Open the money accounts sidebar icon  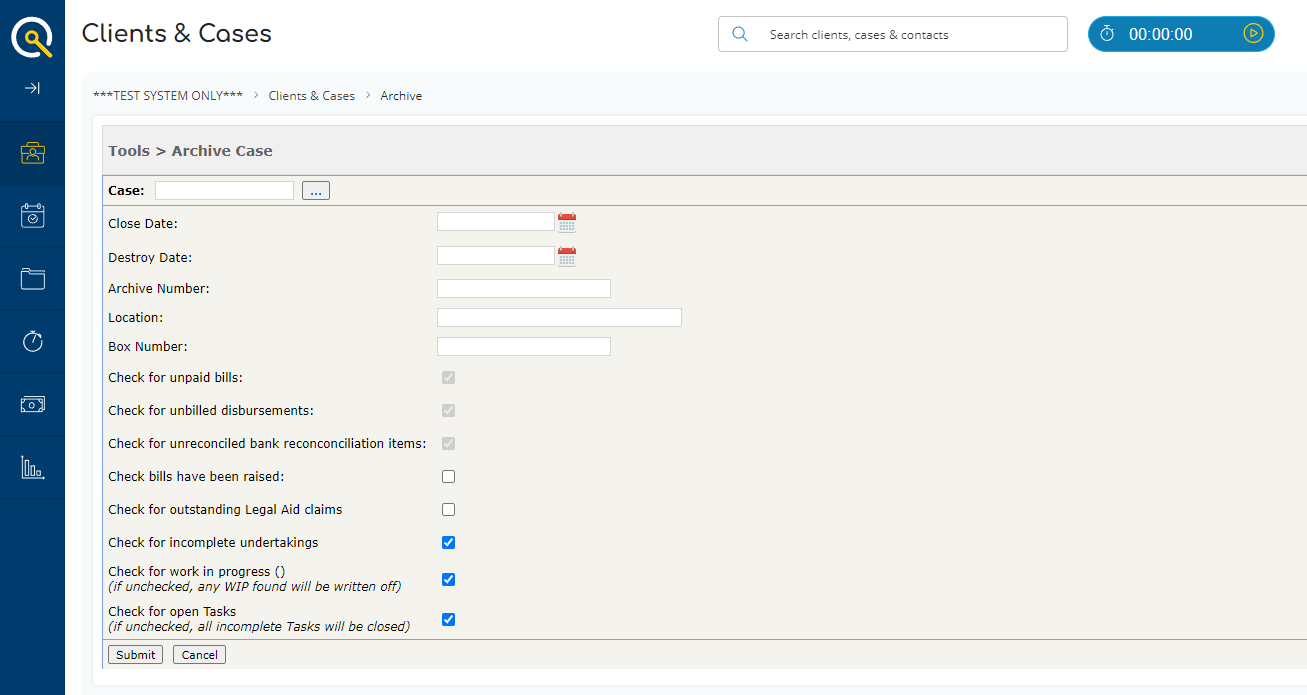point(33,404)
